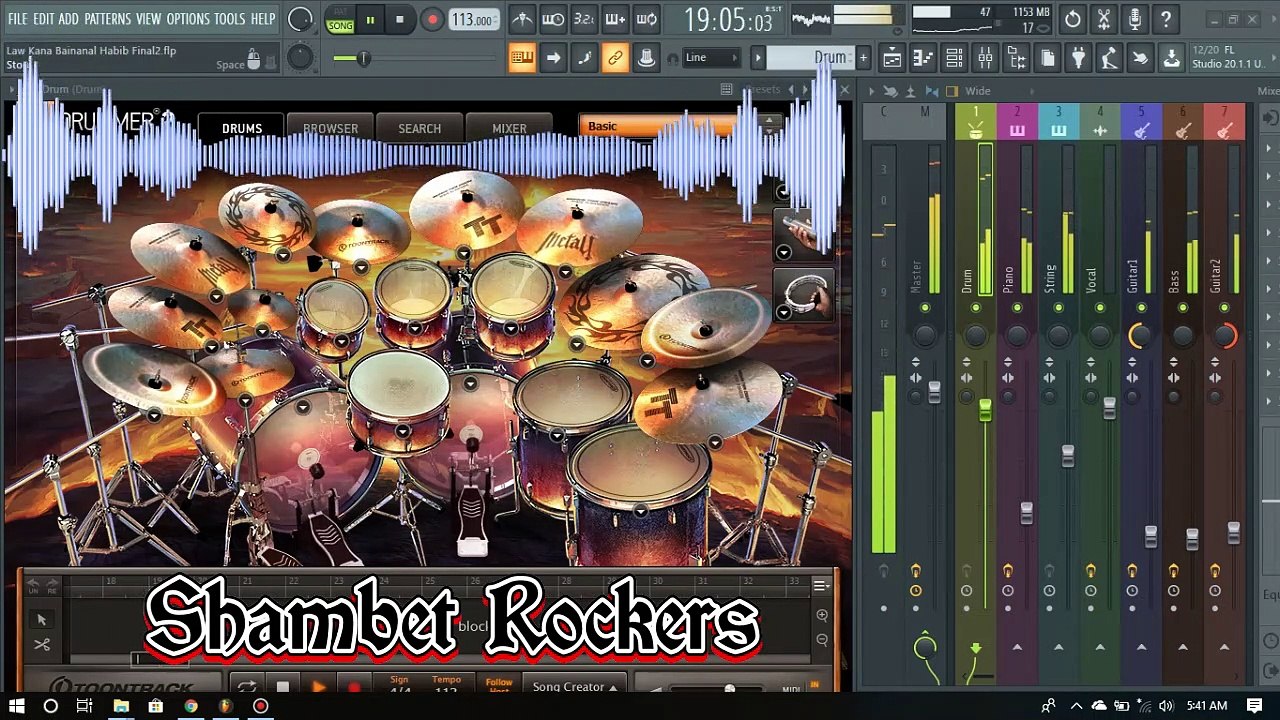Toggle PAT/SONG playback mode

pyautogui.click(x=340, y=20)
